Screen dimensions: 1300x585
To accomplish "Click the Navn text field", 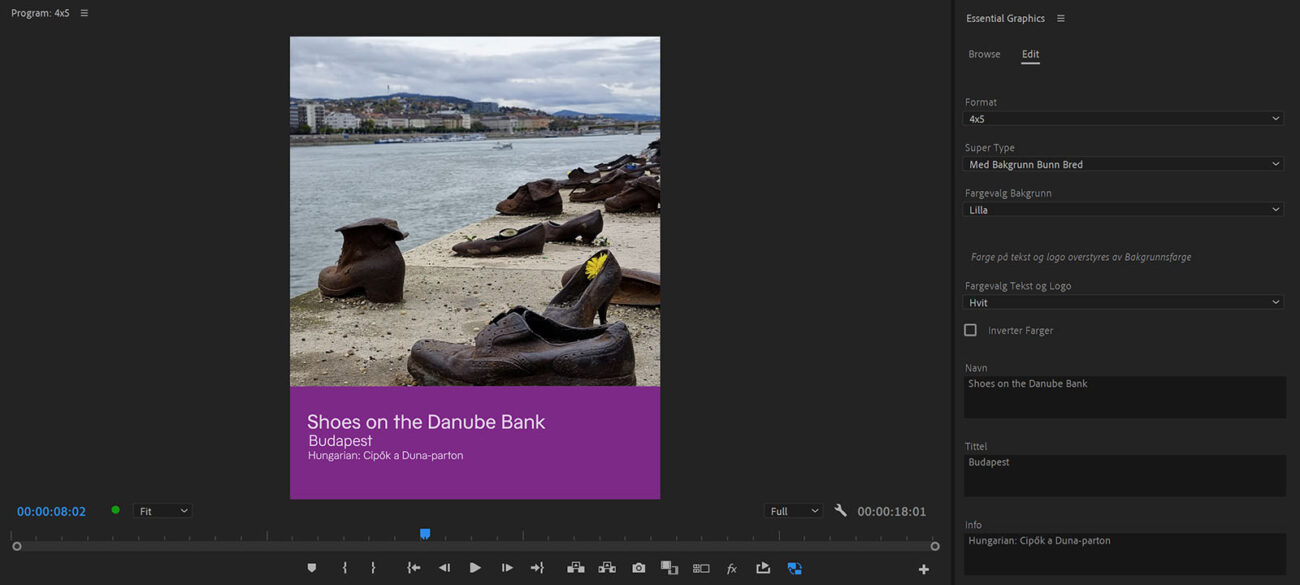I will point(1124,397).
